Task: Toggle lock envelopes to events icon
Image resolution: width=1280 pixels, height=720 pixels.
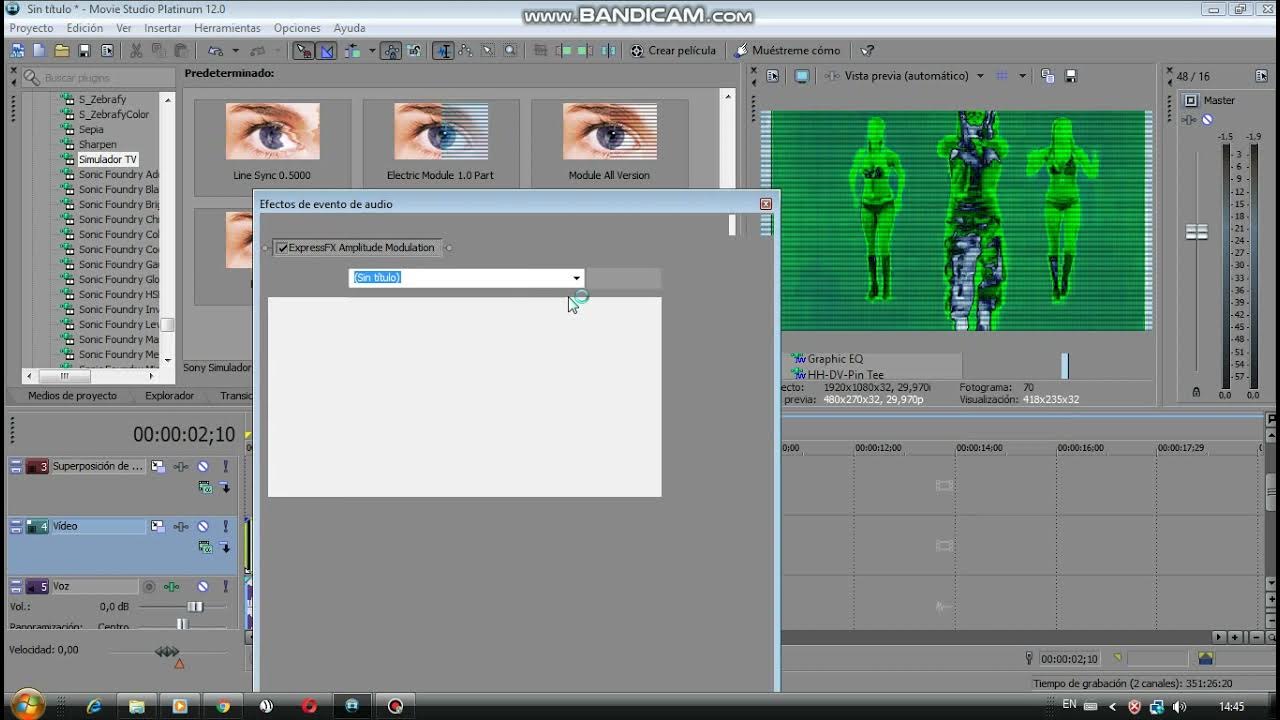Action: point(391,50)
